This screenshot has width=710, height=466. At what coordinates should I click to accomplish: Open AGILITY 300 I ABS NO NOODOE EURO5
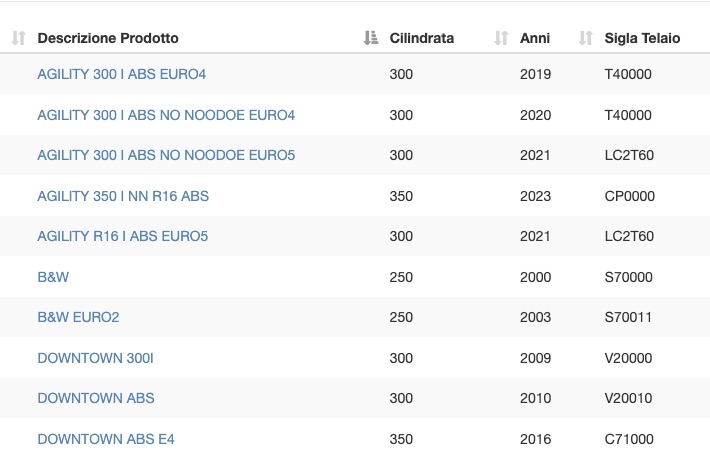pyautogui.click(x=166, y=155)
